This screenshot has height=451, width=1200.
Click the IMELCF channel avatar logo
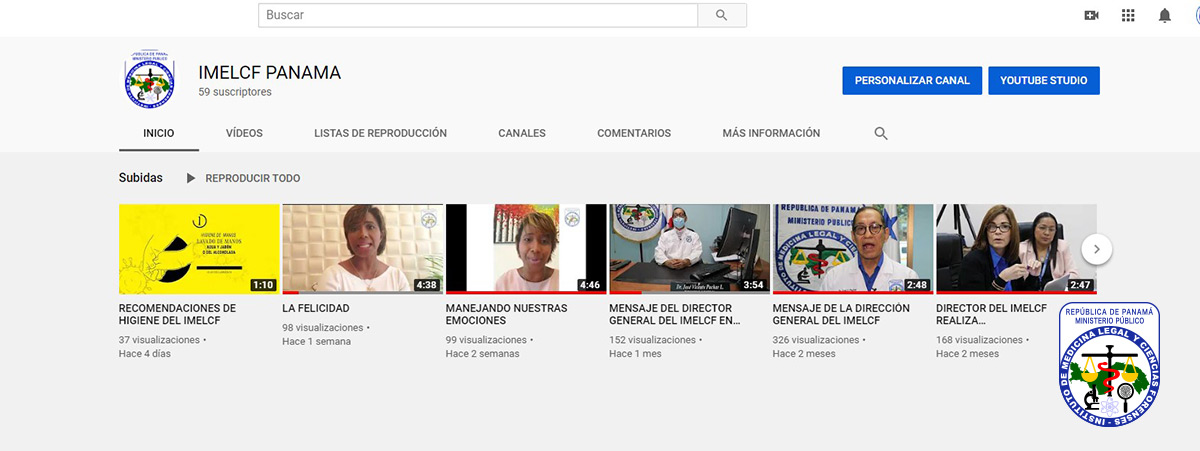point(151,80)
